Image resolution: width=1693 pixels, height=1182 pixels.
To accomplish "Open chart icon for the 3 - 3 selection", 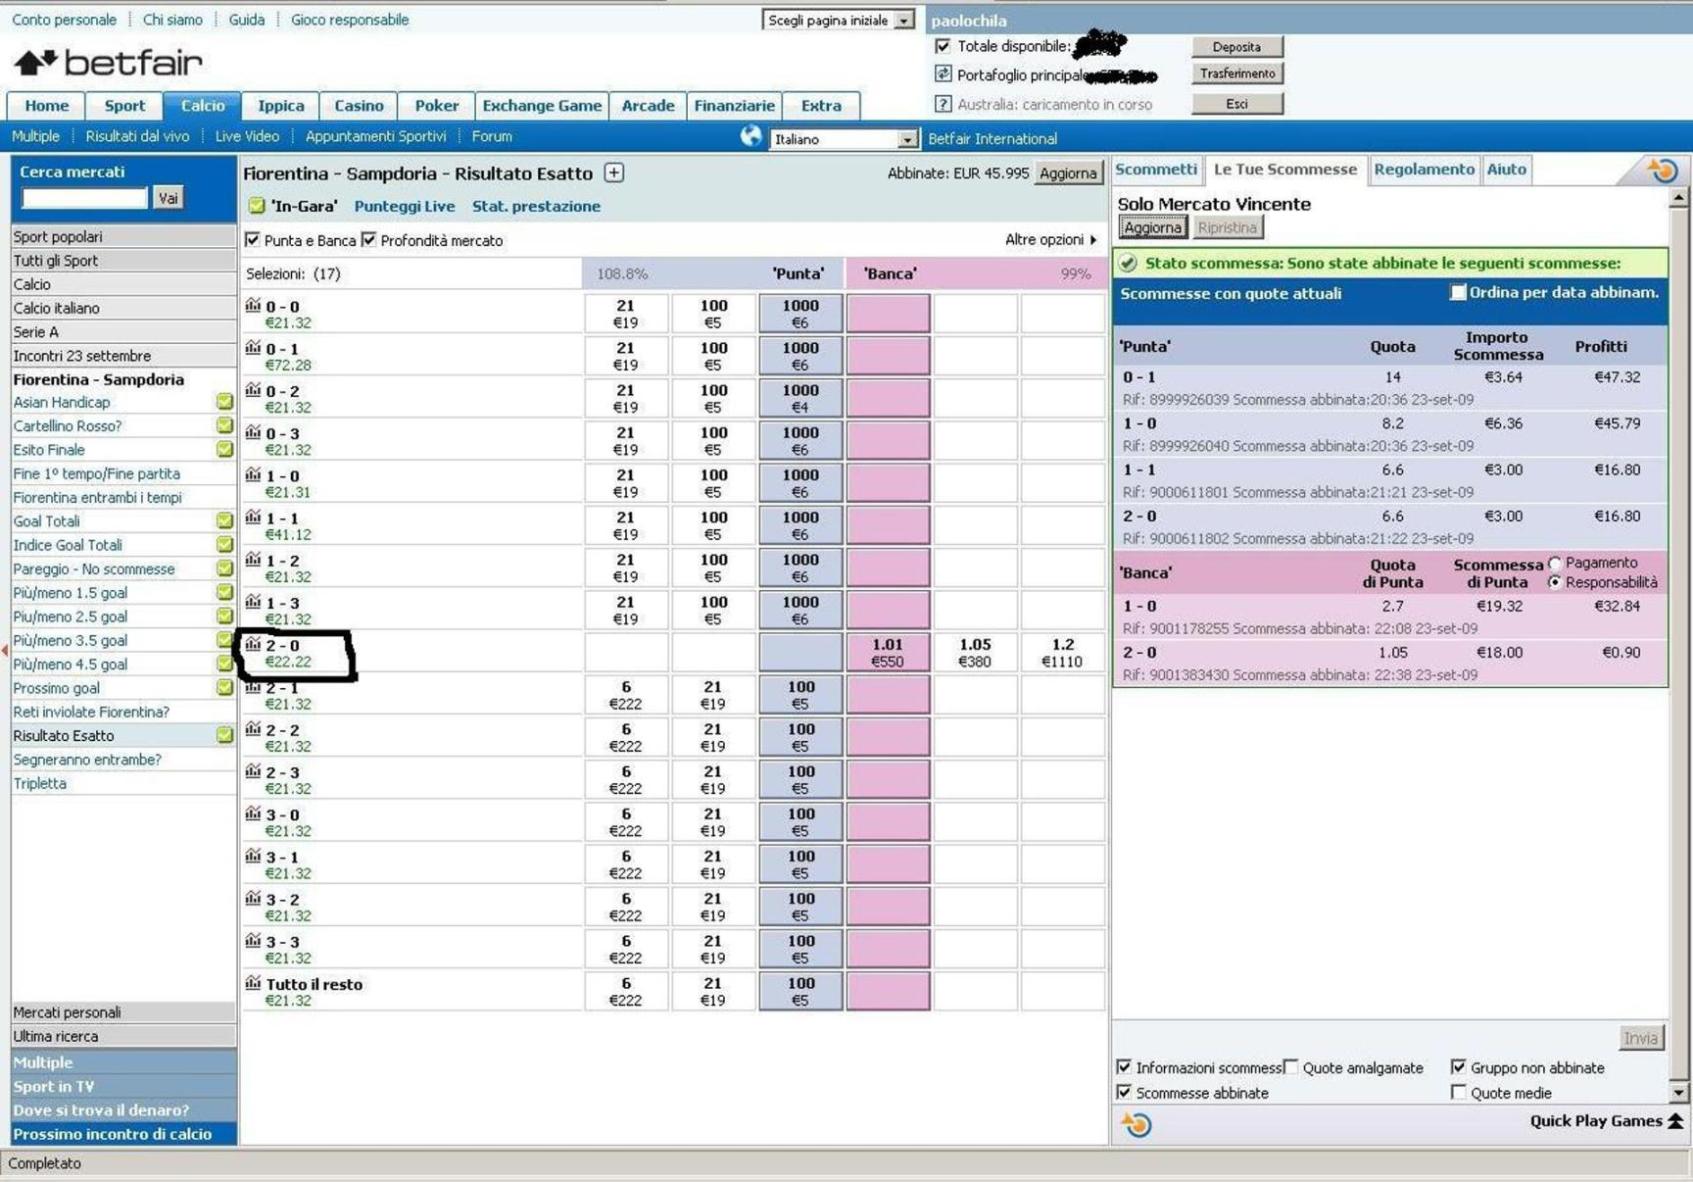I will pyautogui.click(x=253, y=941).
